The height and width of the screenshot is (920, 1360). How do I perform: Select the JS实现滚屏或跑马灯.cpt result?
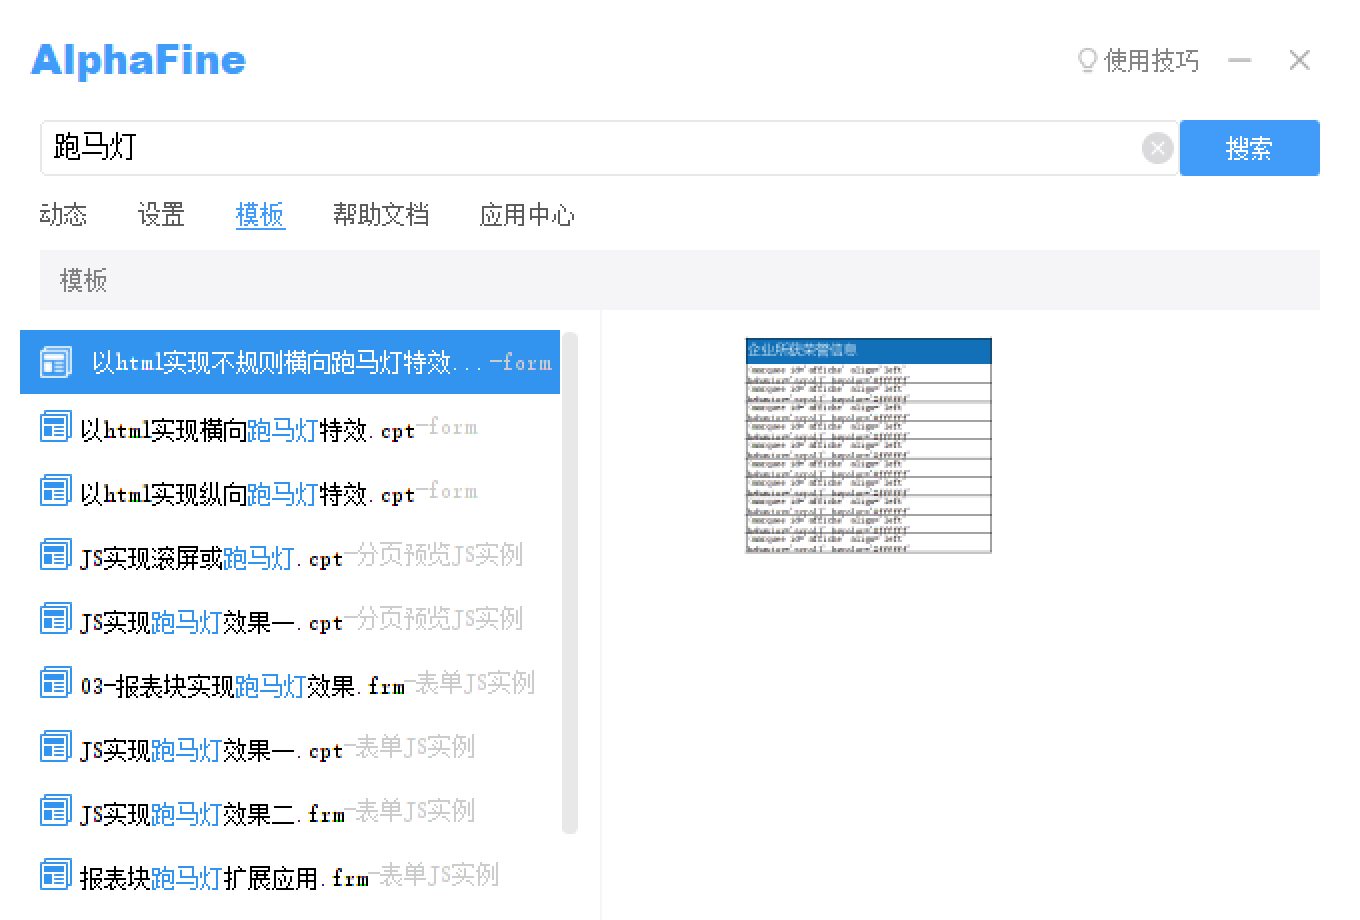point(290,555)
